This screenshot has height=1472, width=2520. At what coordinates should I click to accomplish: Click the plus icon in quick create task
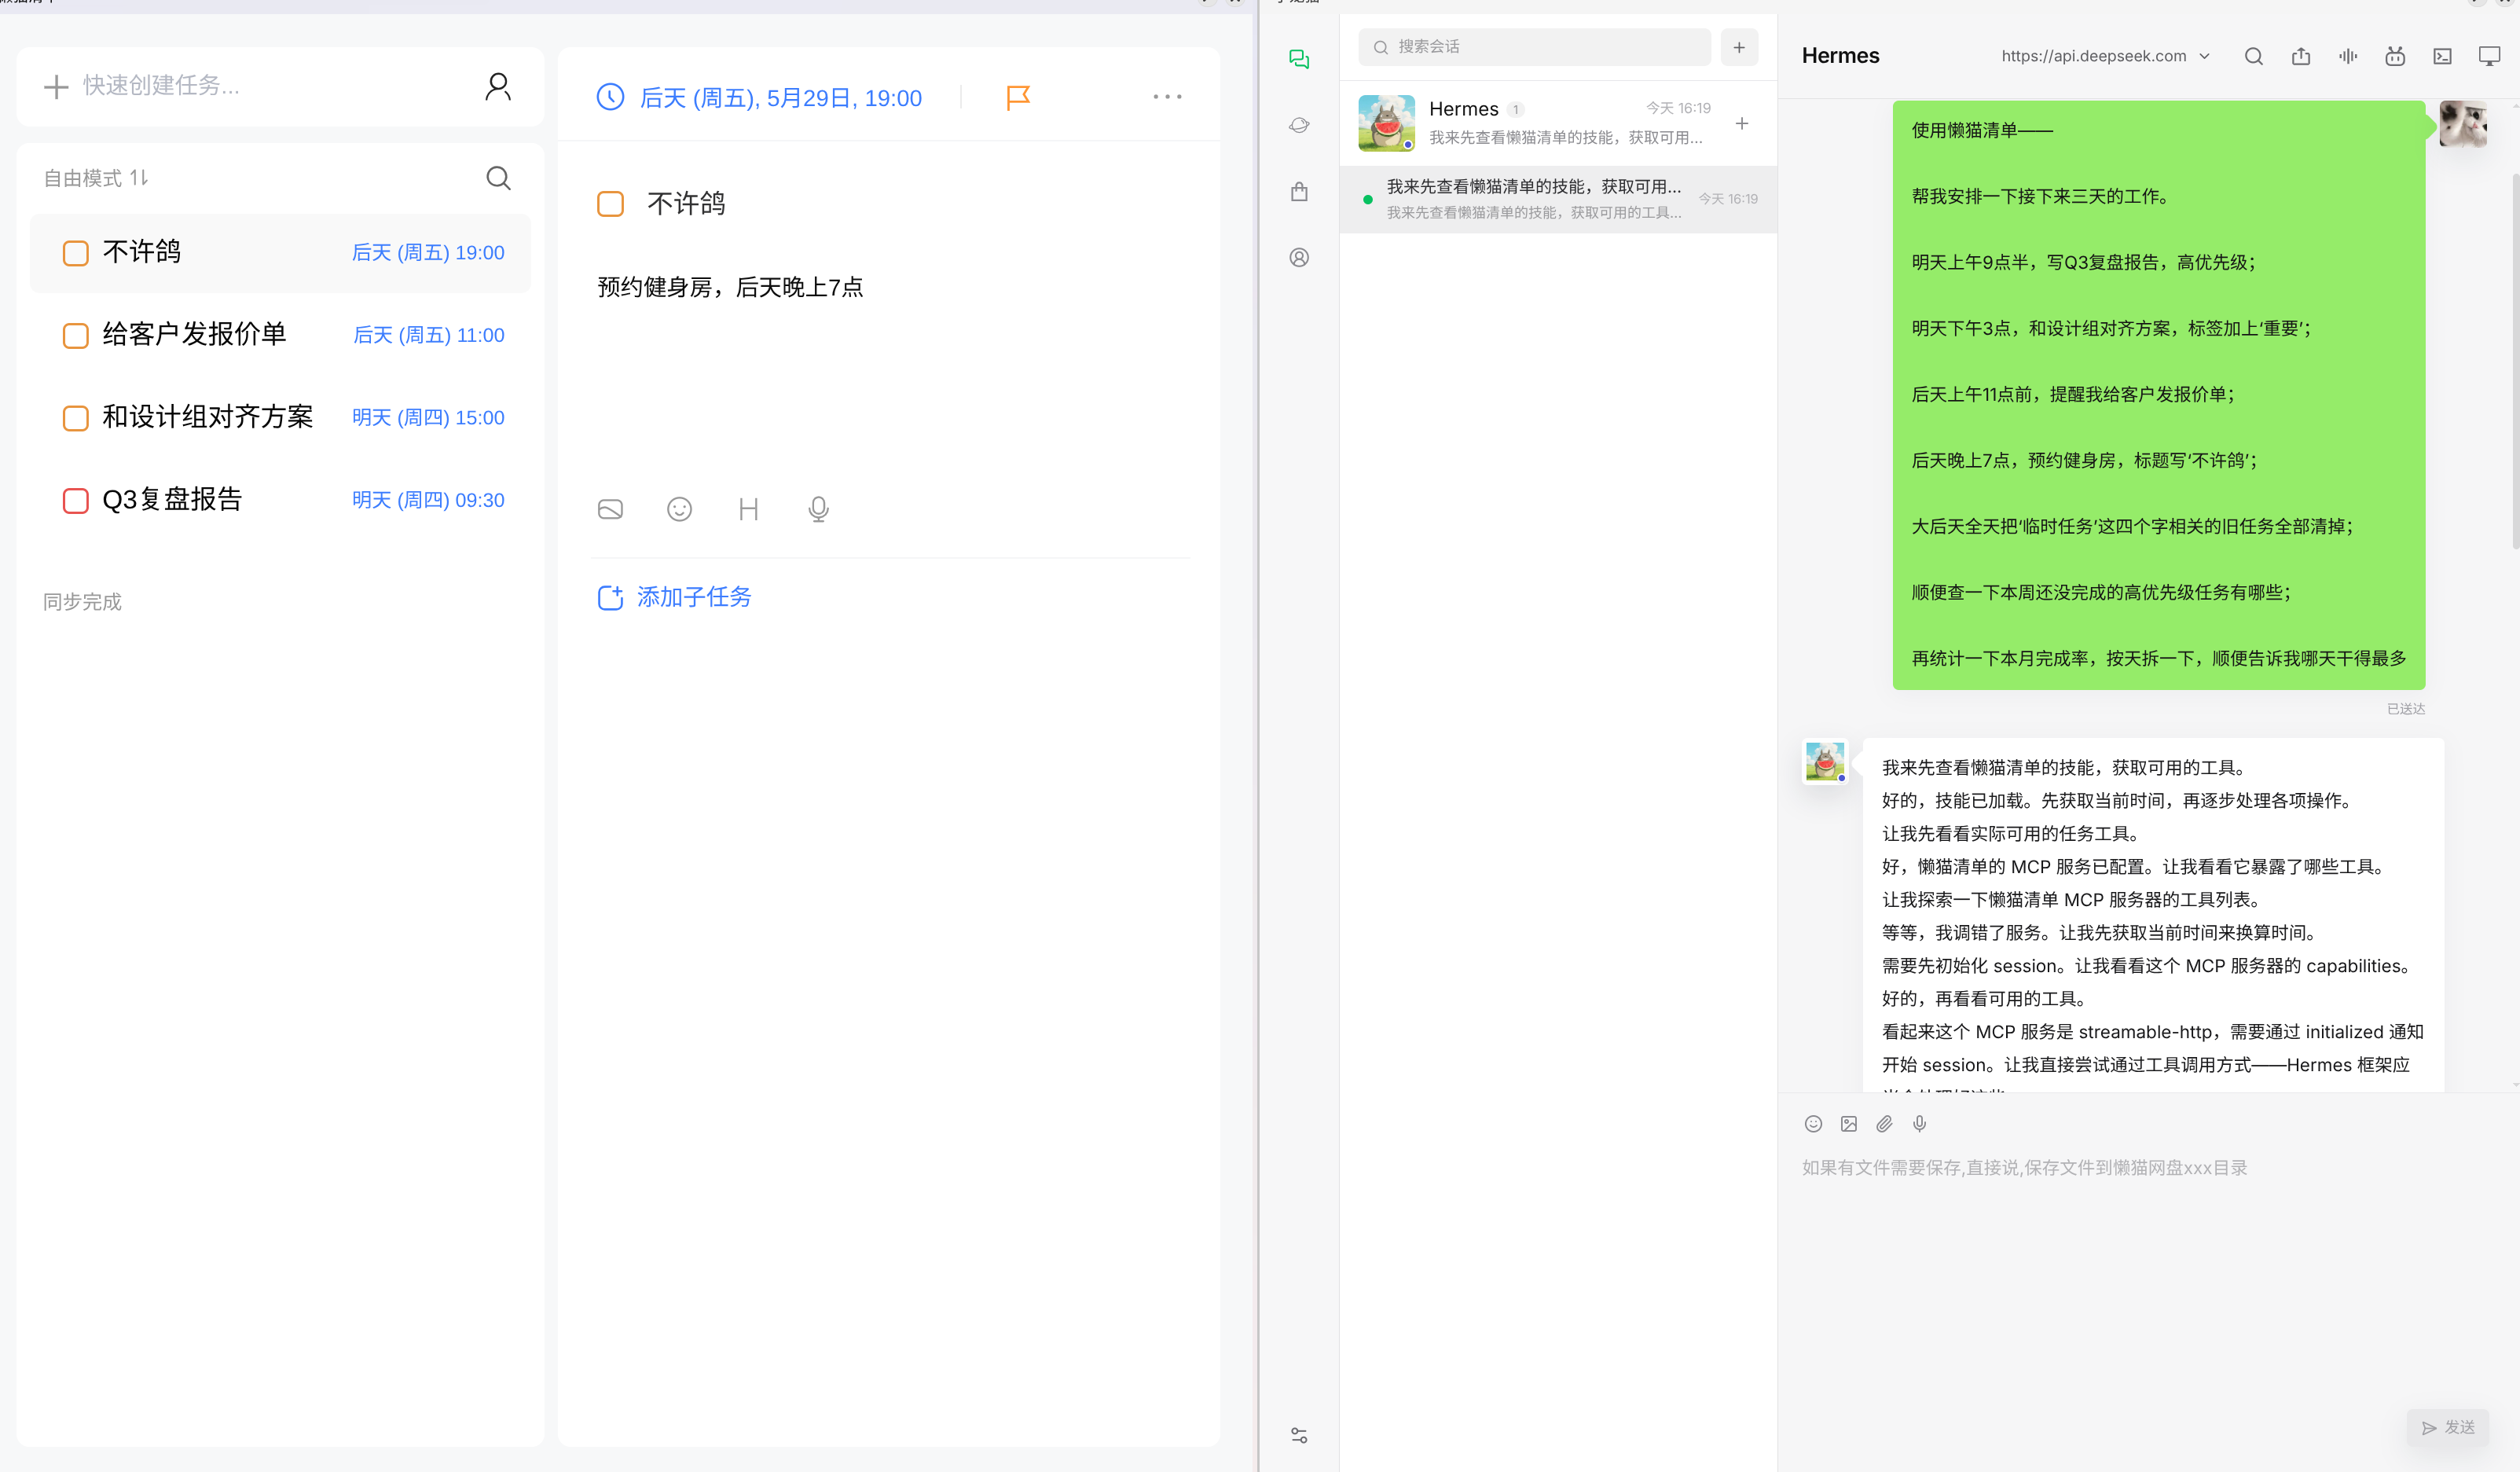[x=56, y=87]
